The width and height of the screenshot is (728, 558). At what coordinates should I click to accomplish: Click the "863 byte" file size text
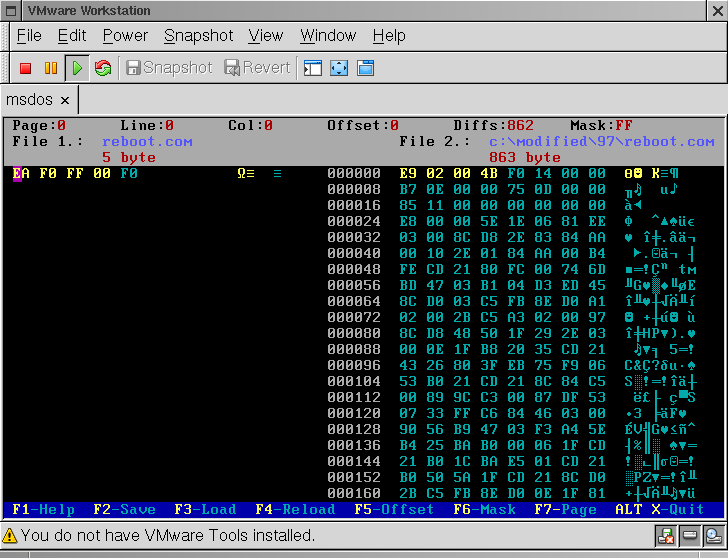pyautogui.click(x=525, y=158)
